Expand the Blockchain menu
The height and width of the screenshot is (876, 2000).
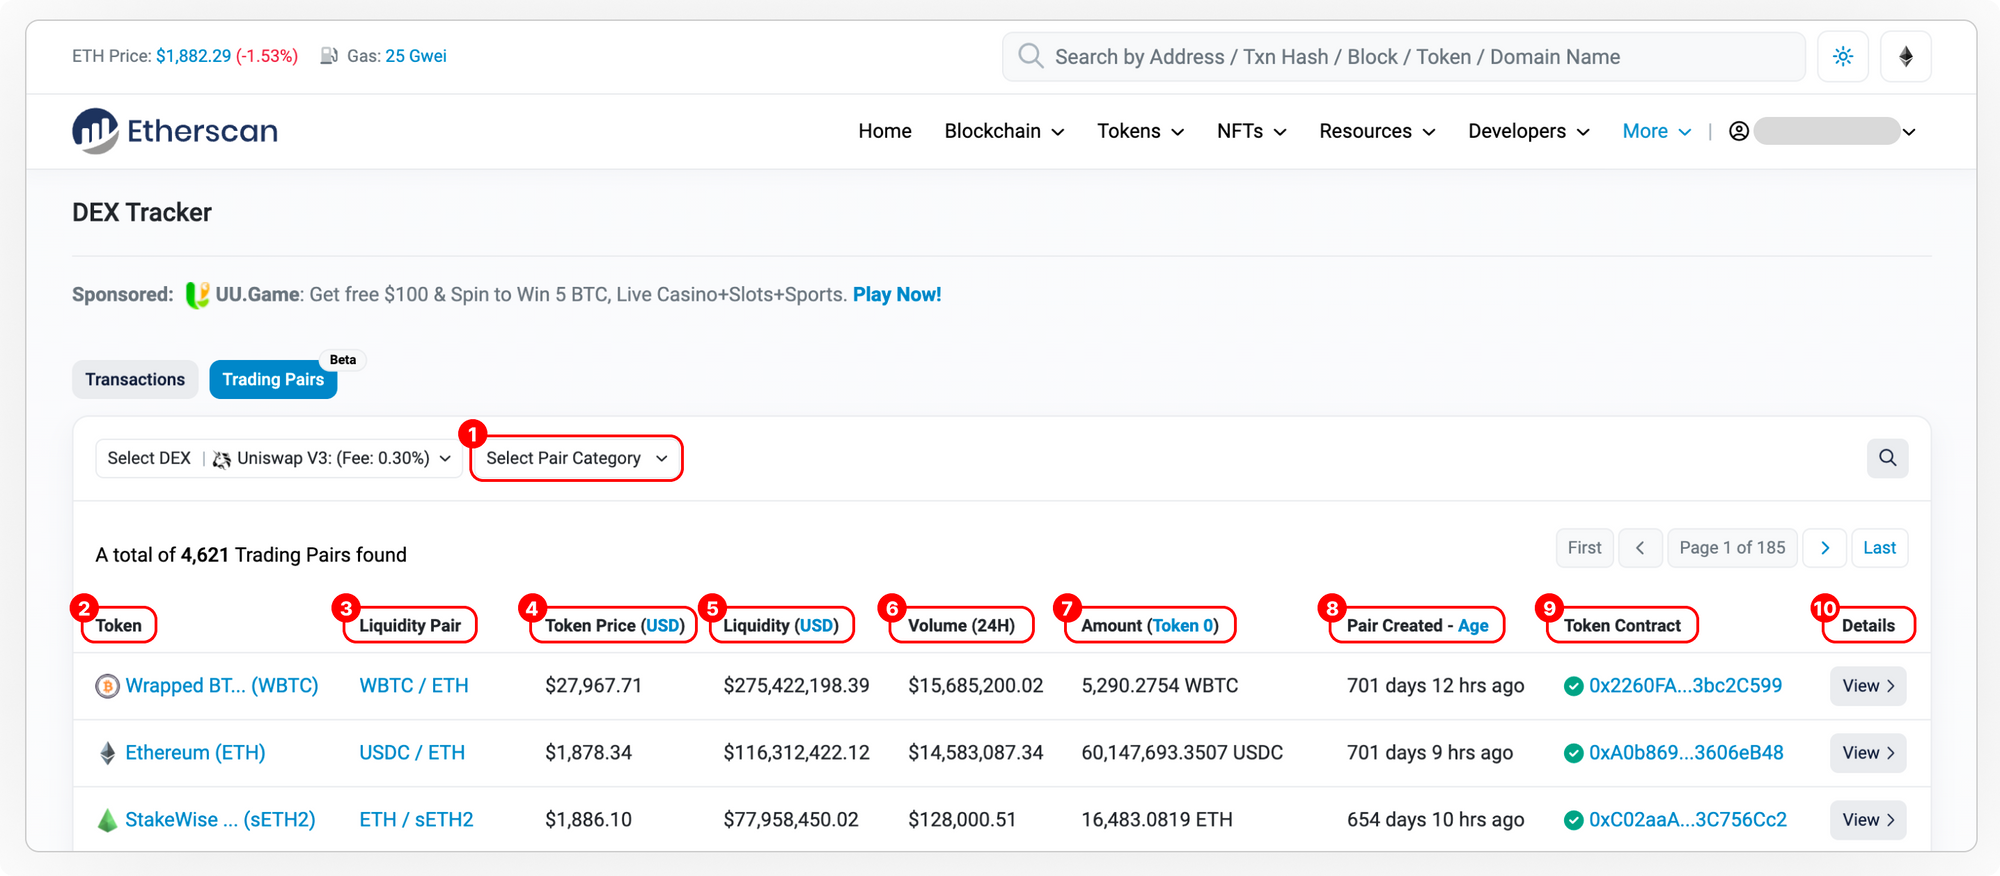pos(1004,131)
